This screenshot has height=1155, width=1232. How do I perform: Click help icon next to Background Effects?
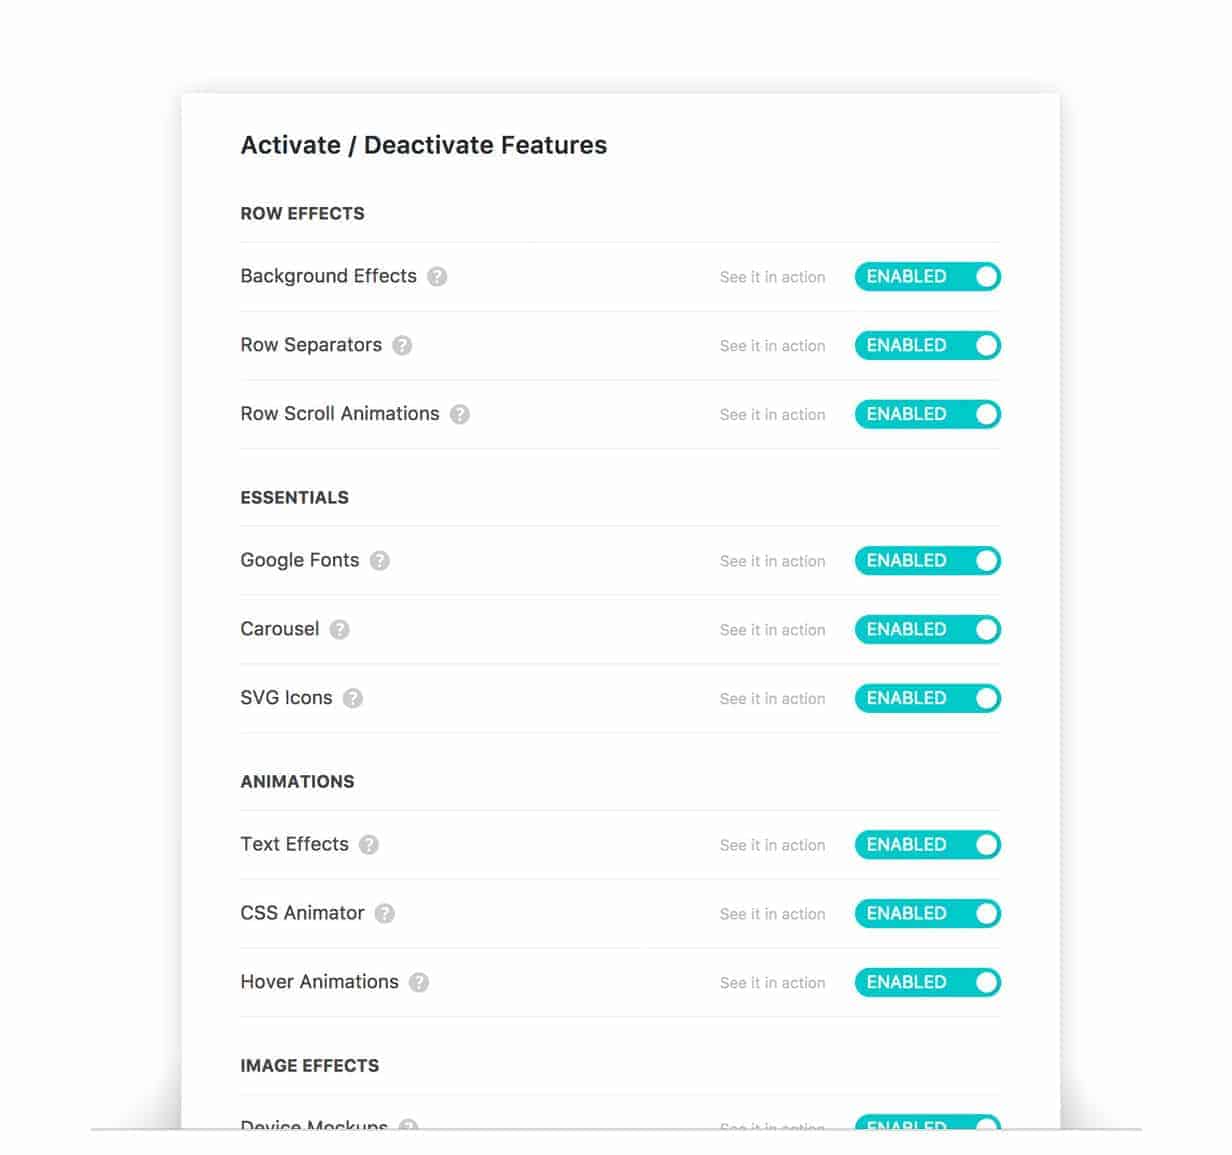point(437,277)
